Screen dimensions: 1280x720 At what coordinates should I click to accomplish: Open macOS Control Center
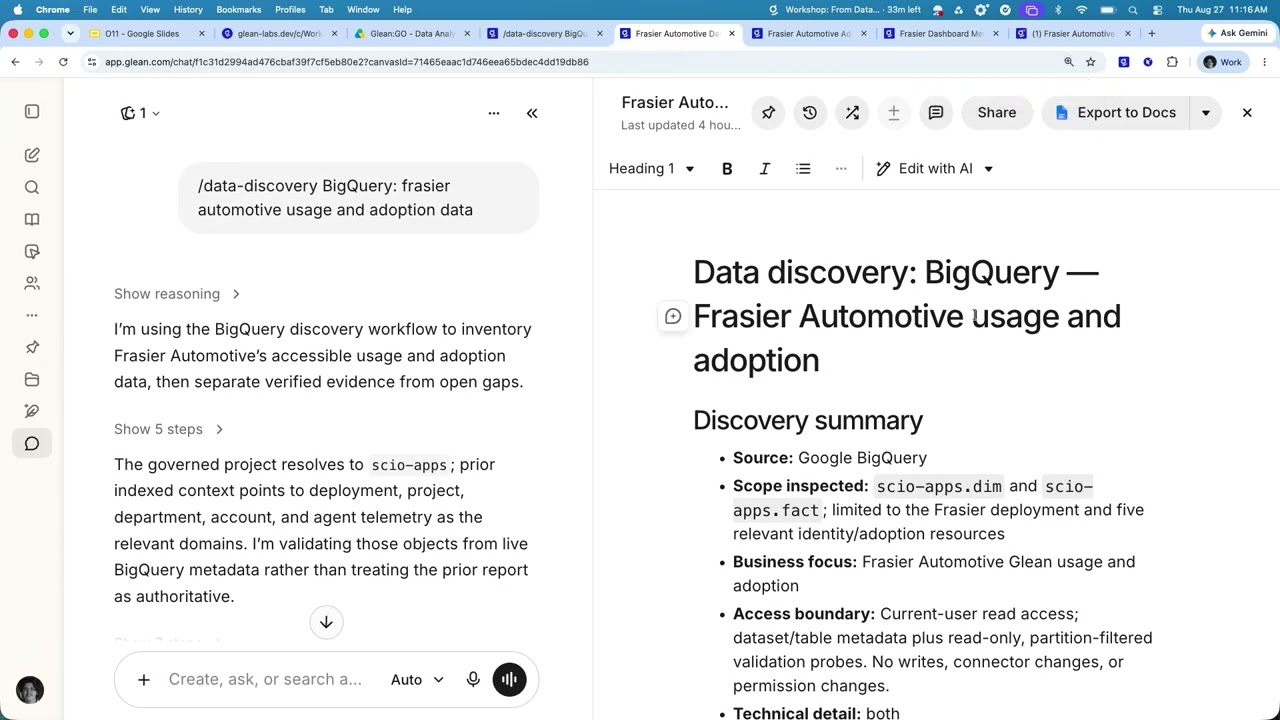[1158, 10]
